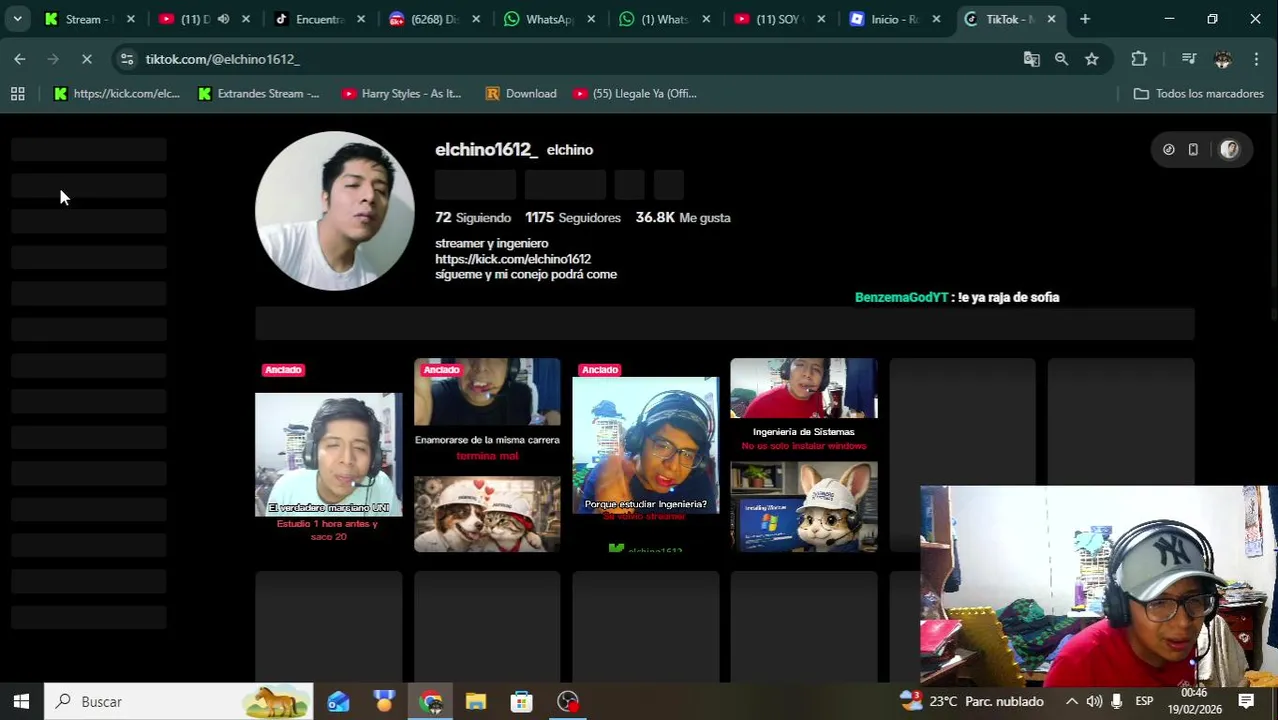The height and width of the screenshot is (720, 1278).
Task: Open the notification center icon
Action: click(1246, 702)
